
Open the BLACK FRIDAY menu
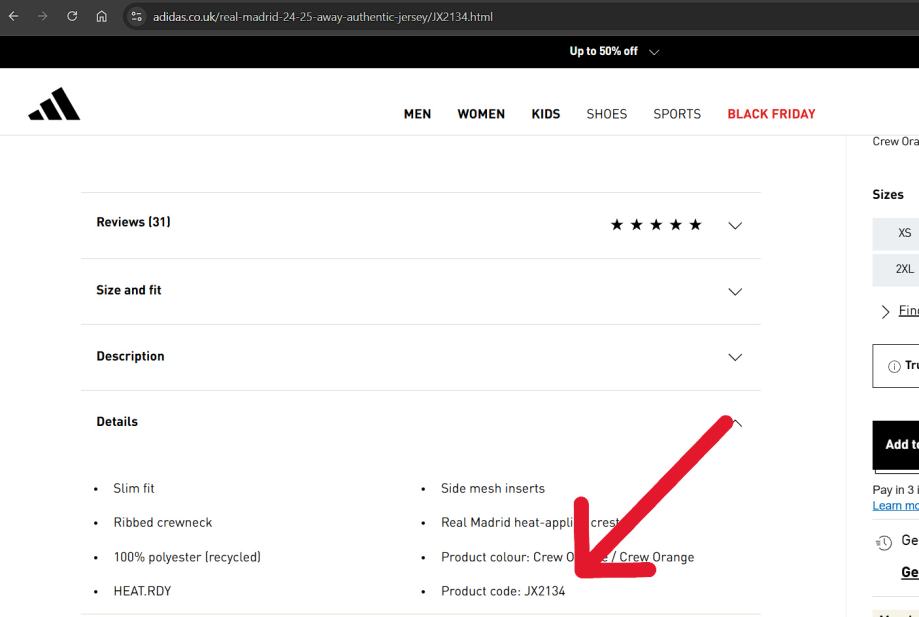[x=771, y=114]
